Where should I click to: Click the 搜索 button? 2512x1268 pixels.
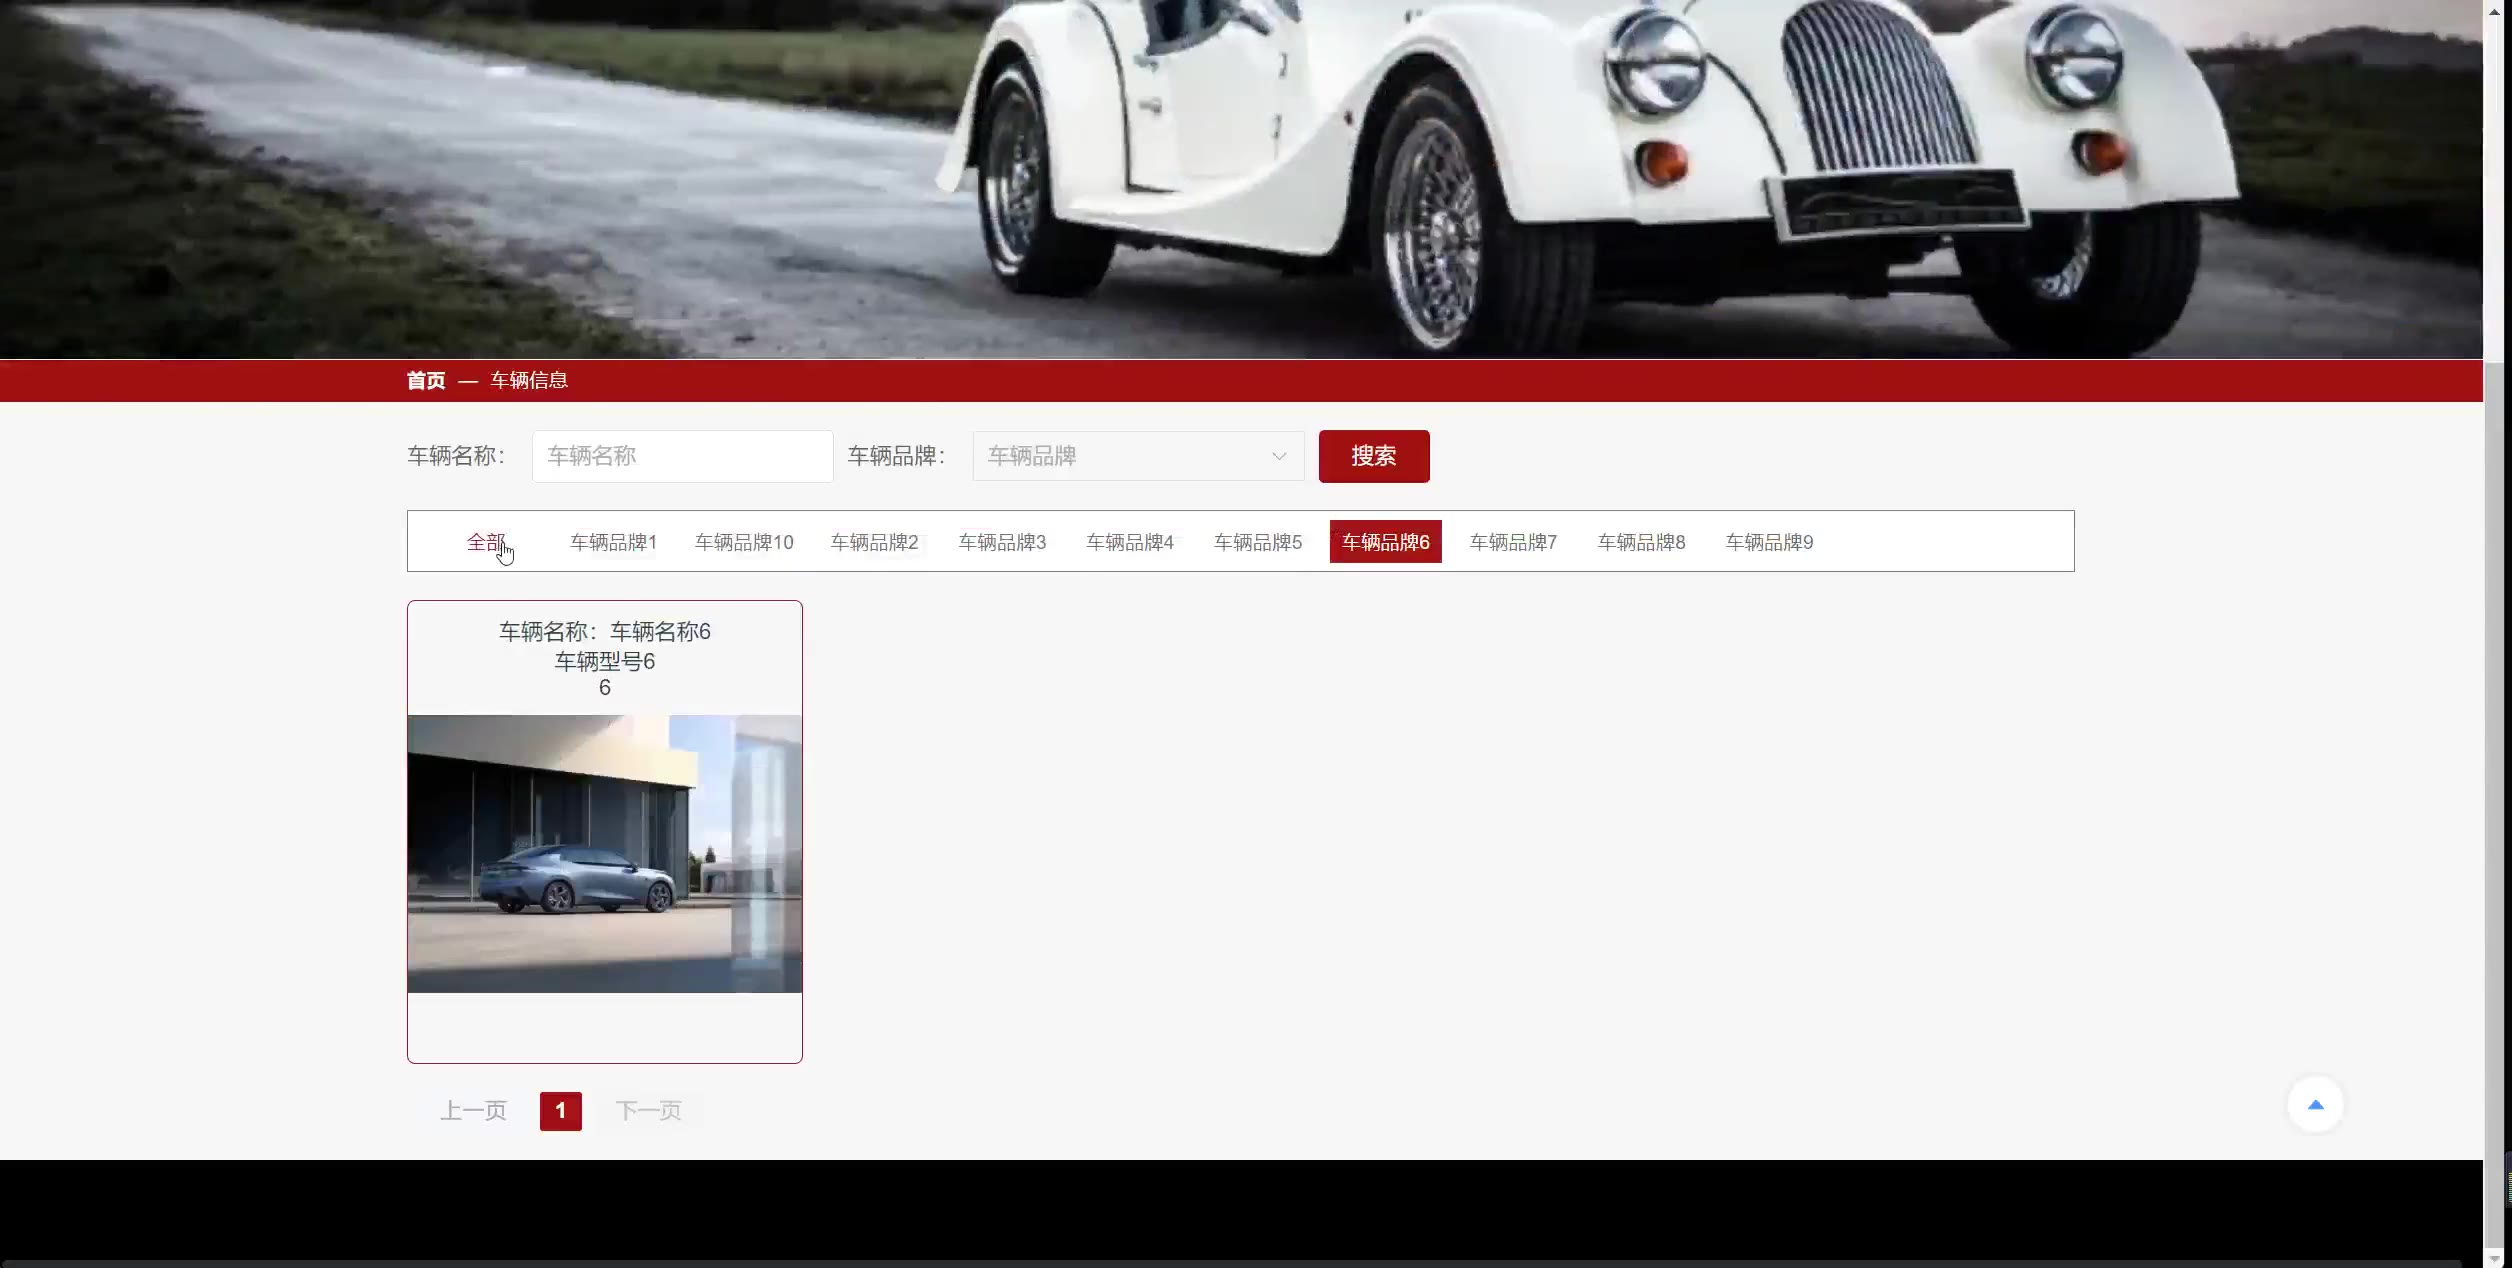pos(1373,456)
